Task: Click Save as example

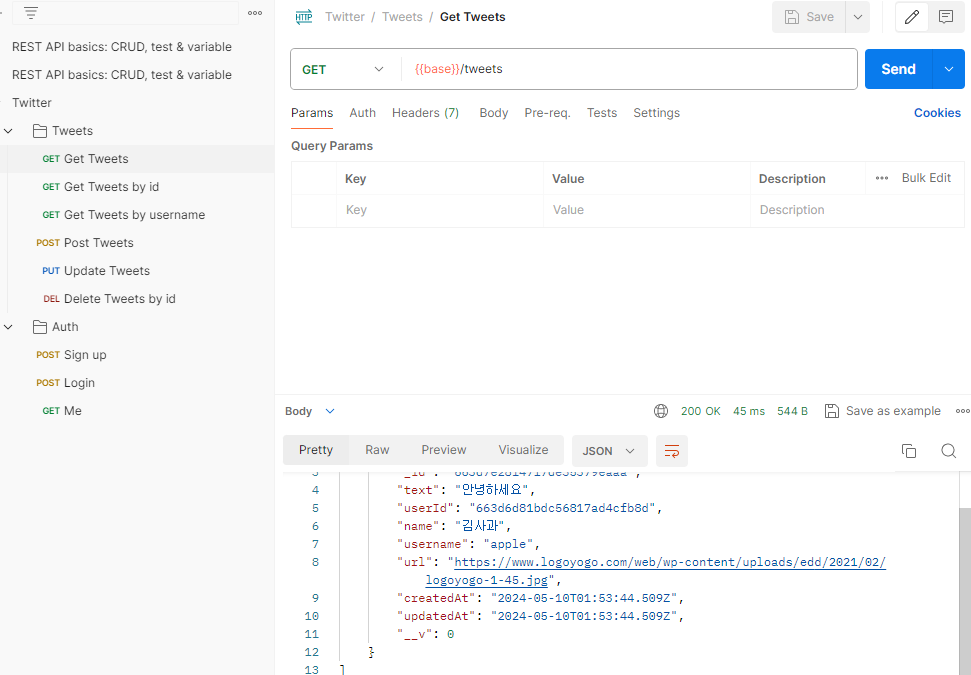Action: tap(882, 411)
